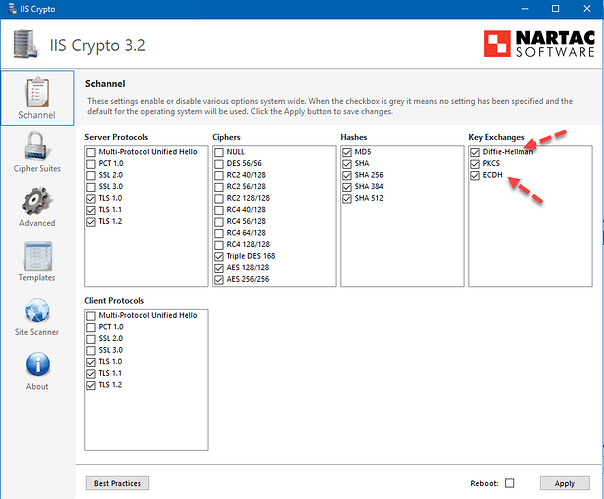Enable DES 56/56 cipher
This screenshot has width=604, height=499.
click(219, 164)
